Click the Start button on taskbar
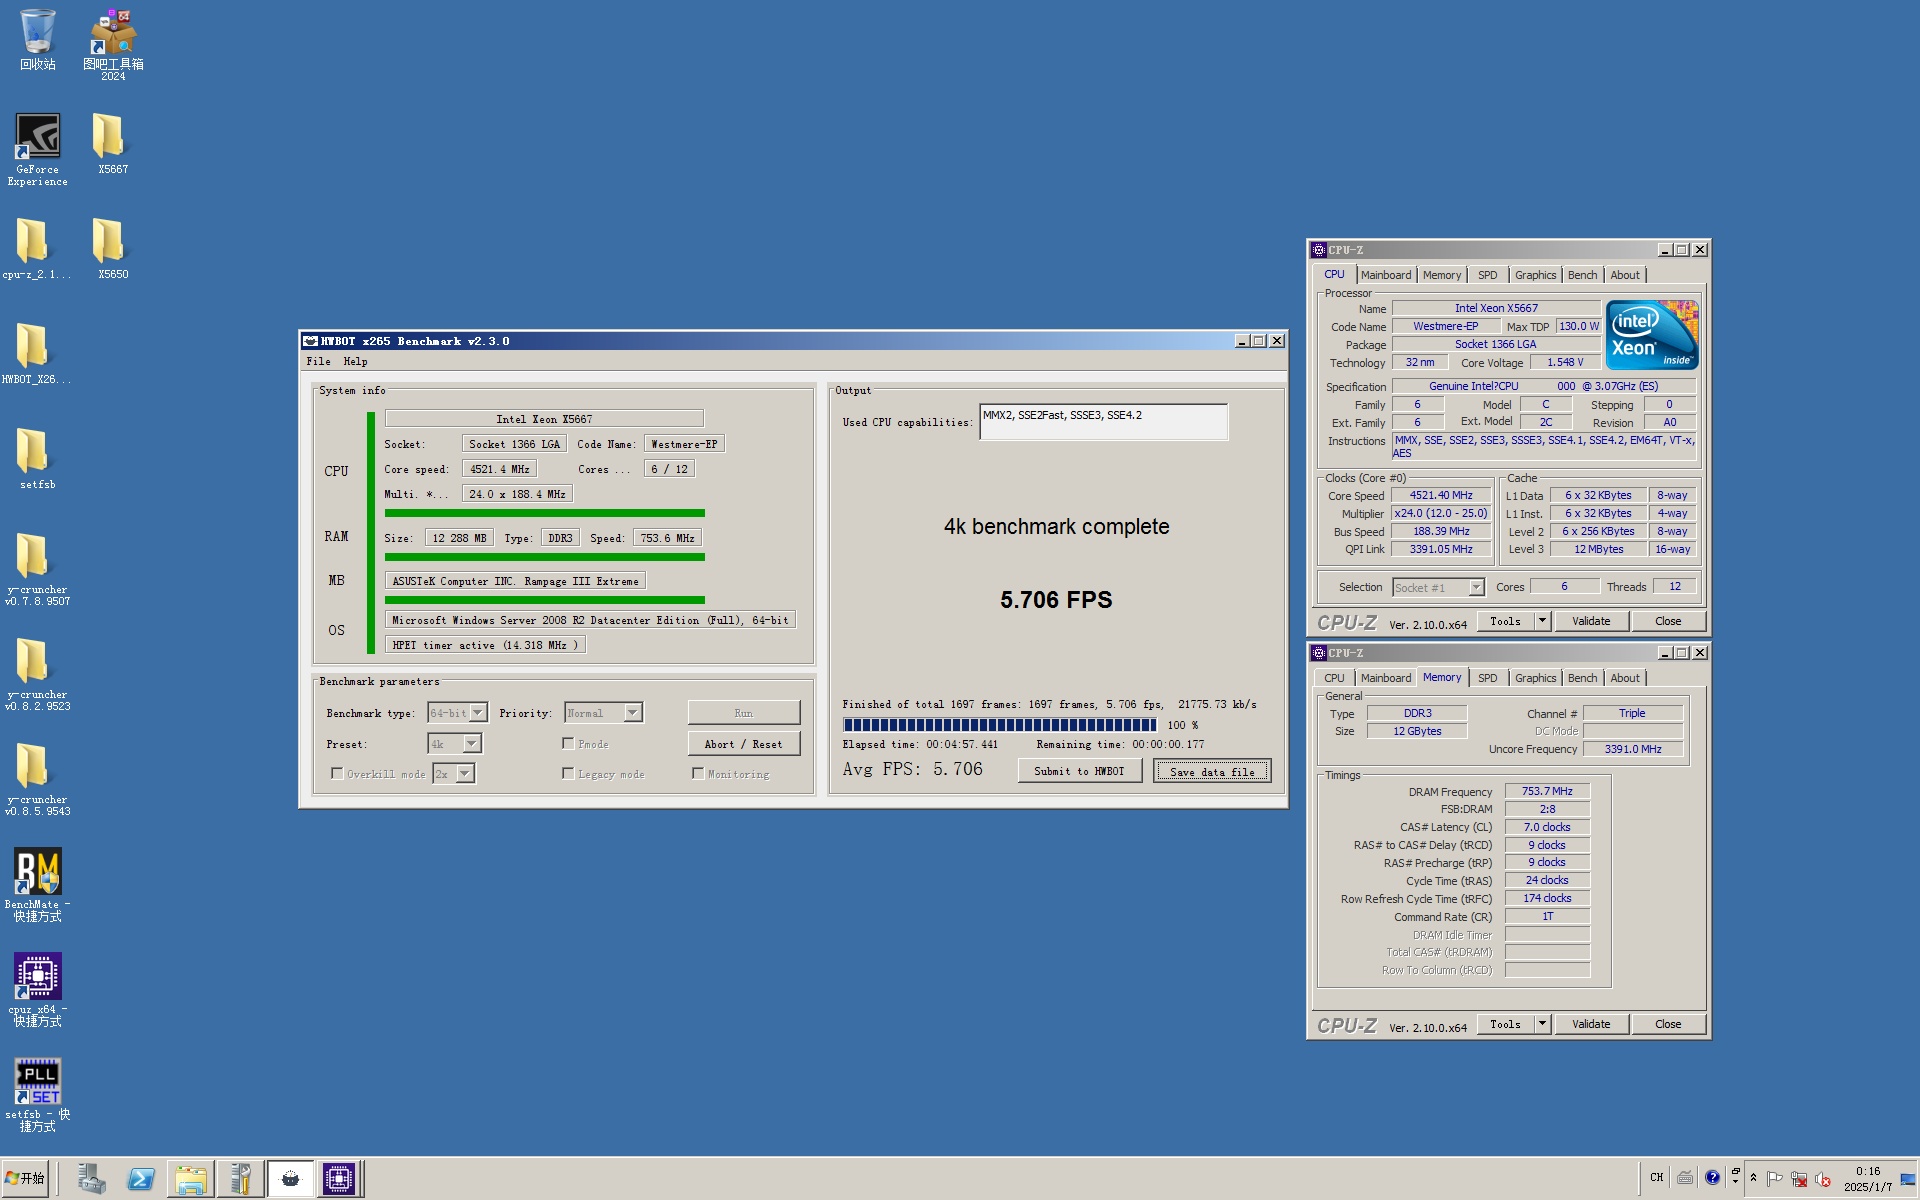Viewport: 1920px width, 1200px height. click(x=25, y=1179)
